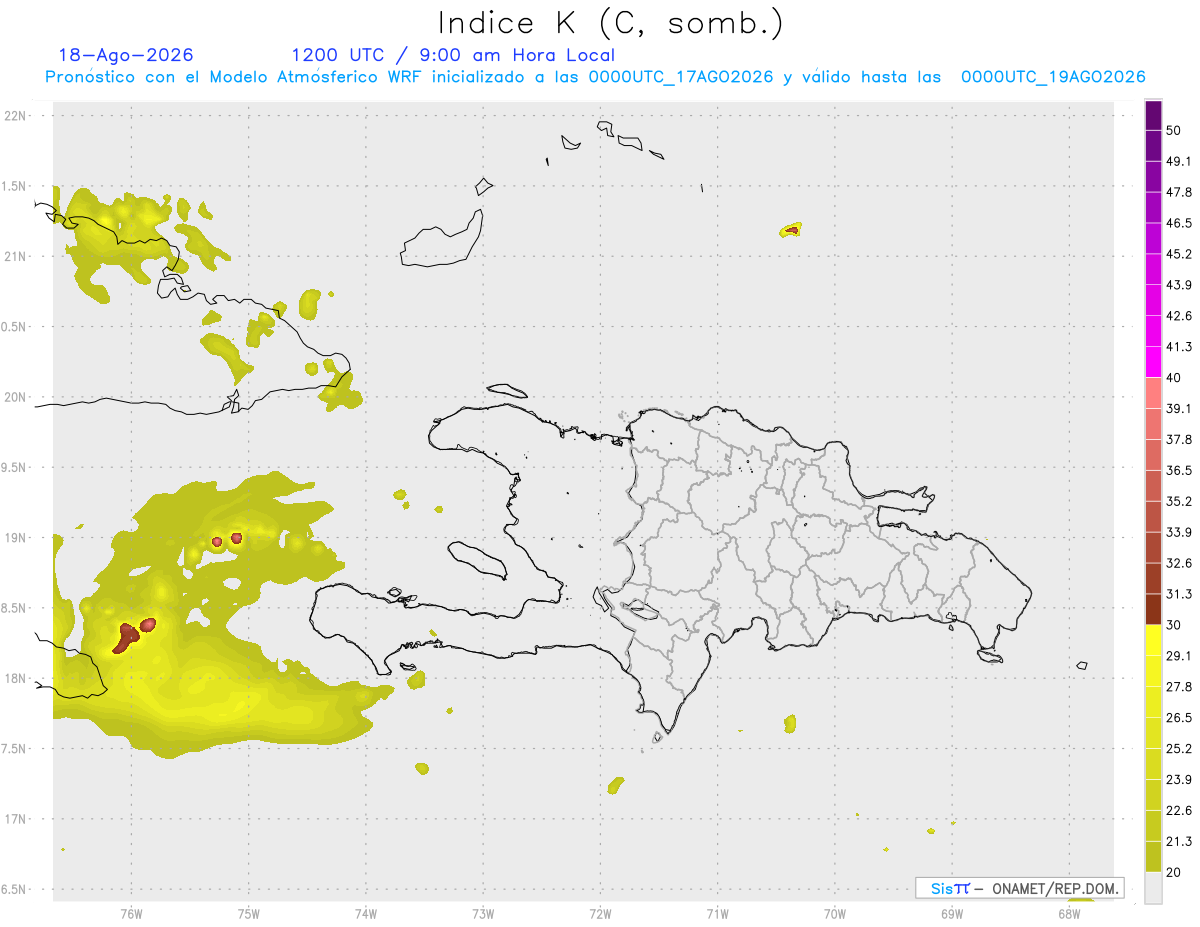
Task: Click the legend value "33.9"
Action: [1179, 532]
